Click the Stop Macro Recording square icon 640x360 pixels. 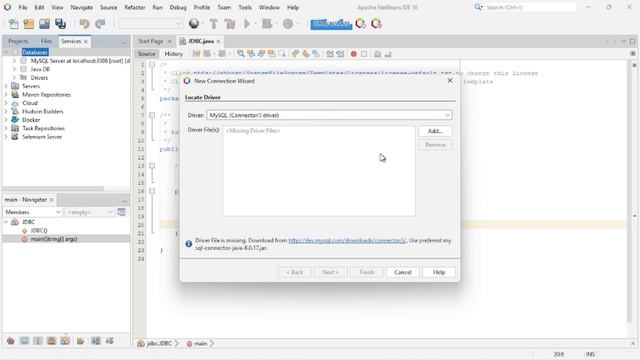(364, 54)
